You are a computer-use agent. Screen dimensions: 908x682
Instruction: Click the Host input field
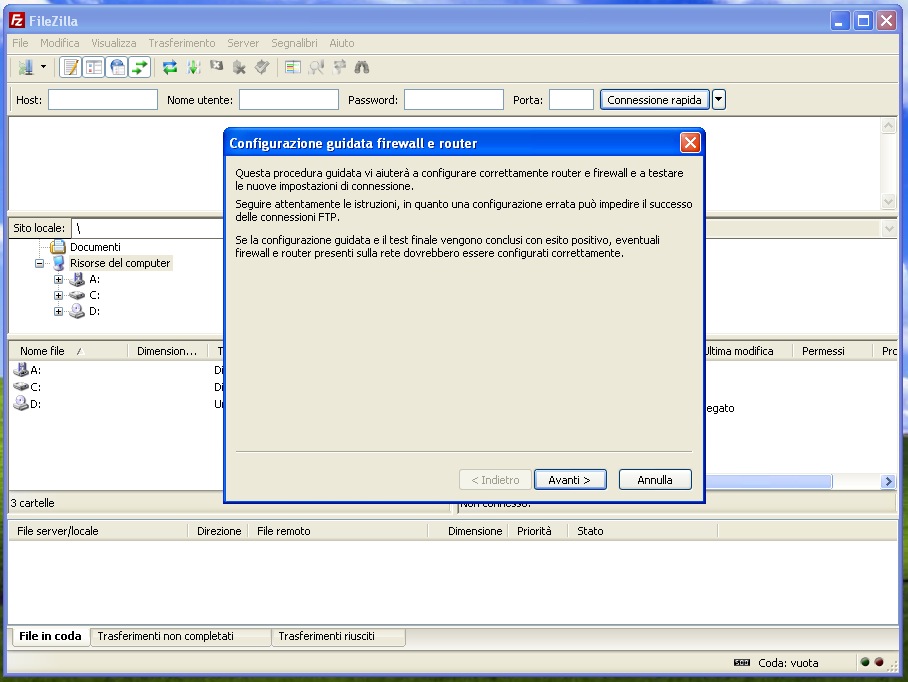102,99
